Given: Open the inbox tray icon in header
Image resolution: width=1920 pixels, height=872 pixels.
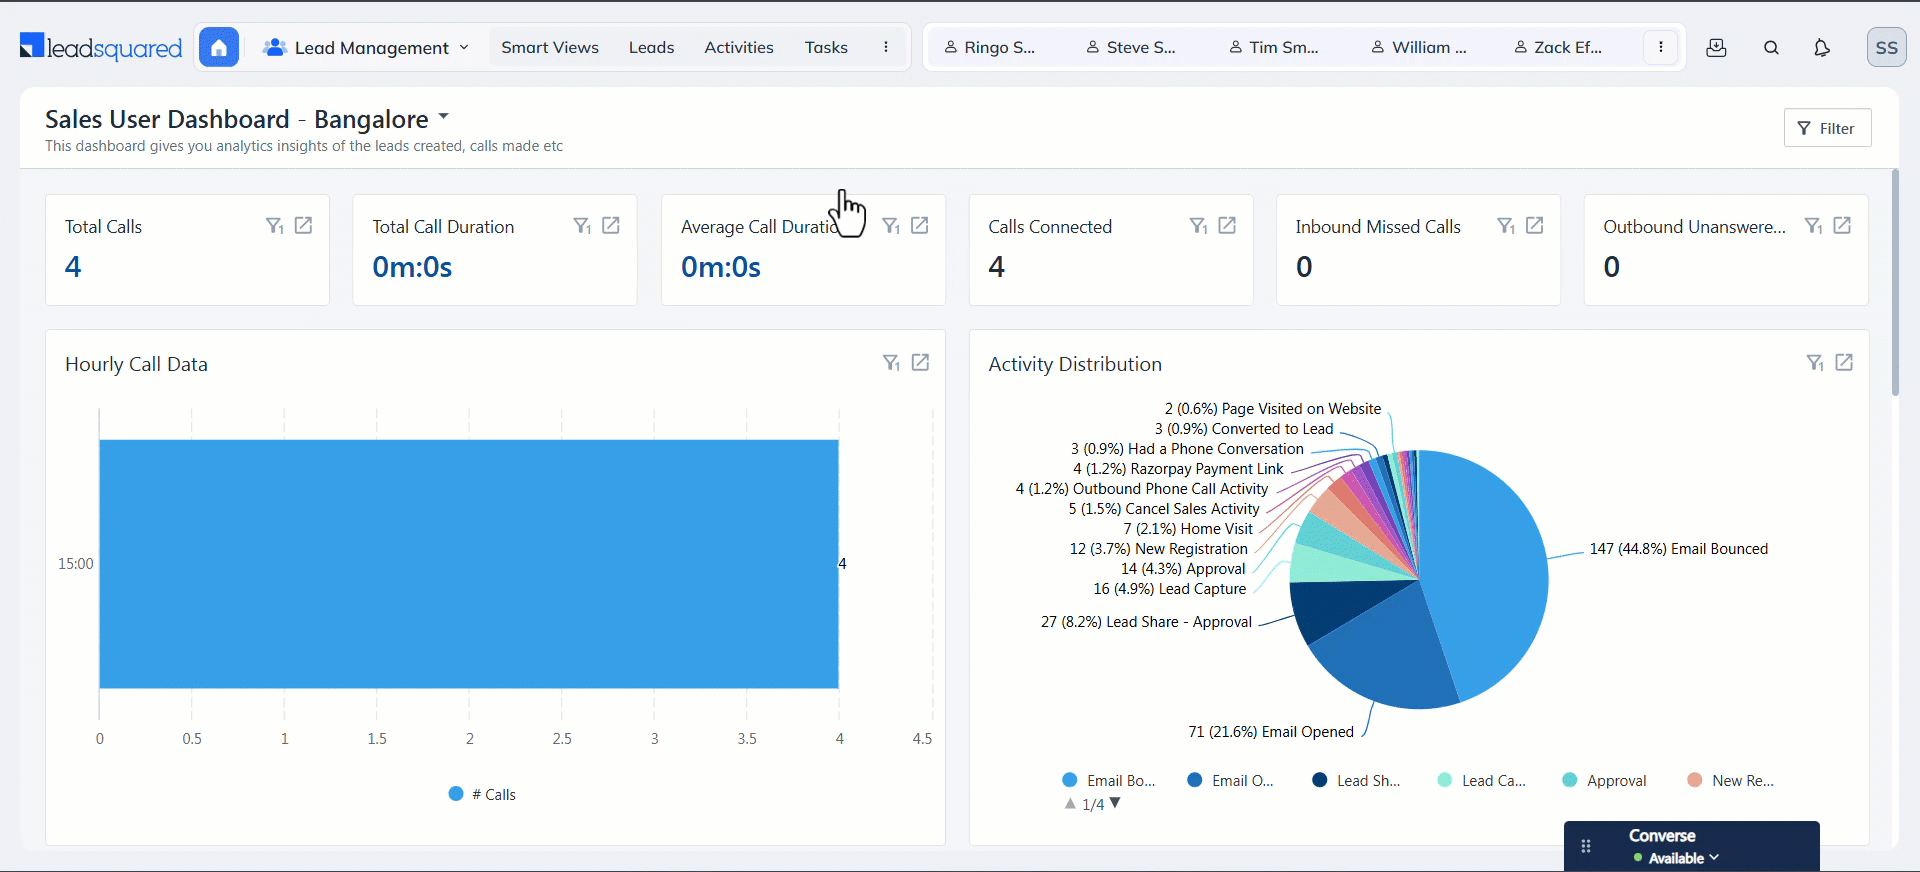Looking at the screenshot, I should [x=1716, y=47].
